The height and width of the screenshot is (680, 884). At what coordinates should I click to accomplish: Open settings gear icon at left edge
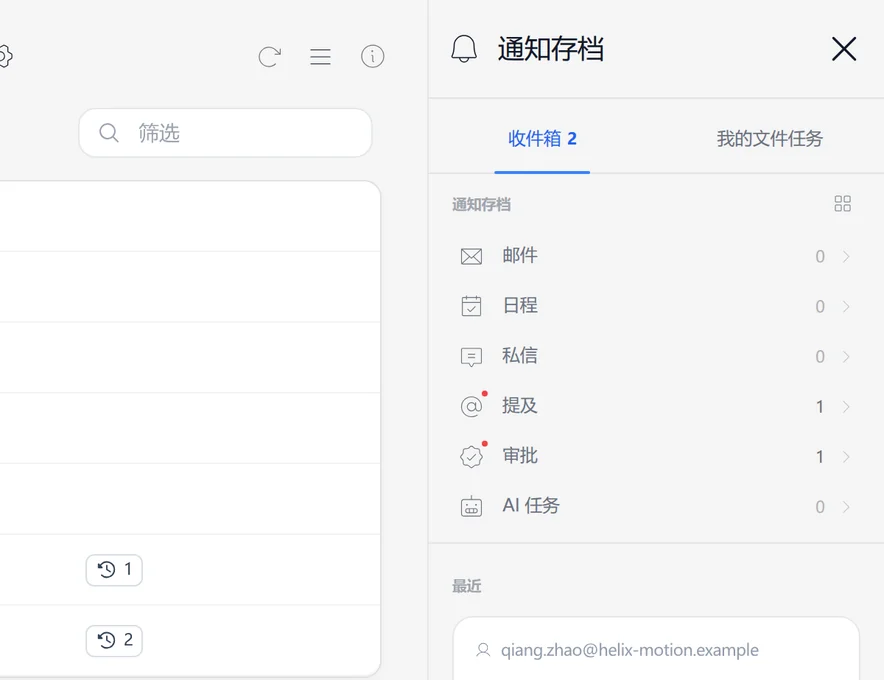coord(5,56)
